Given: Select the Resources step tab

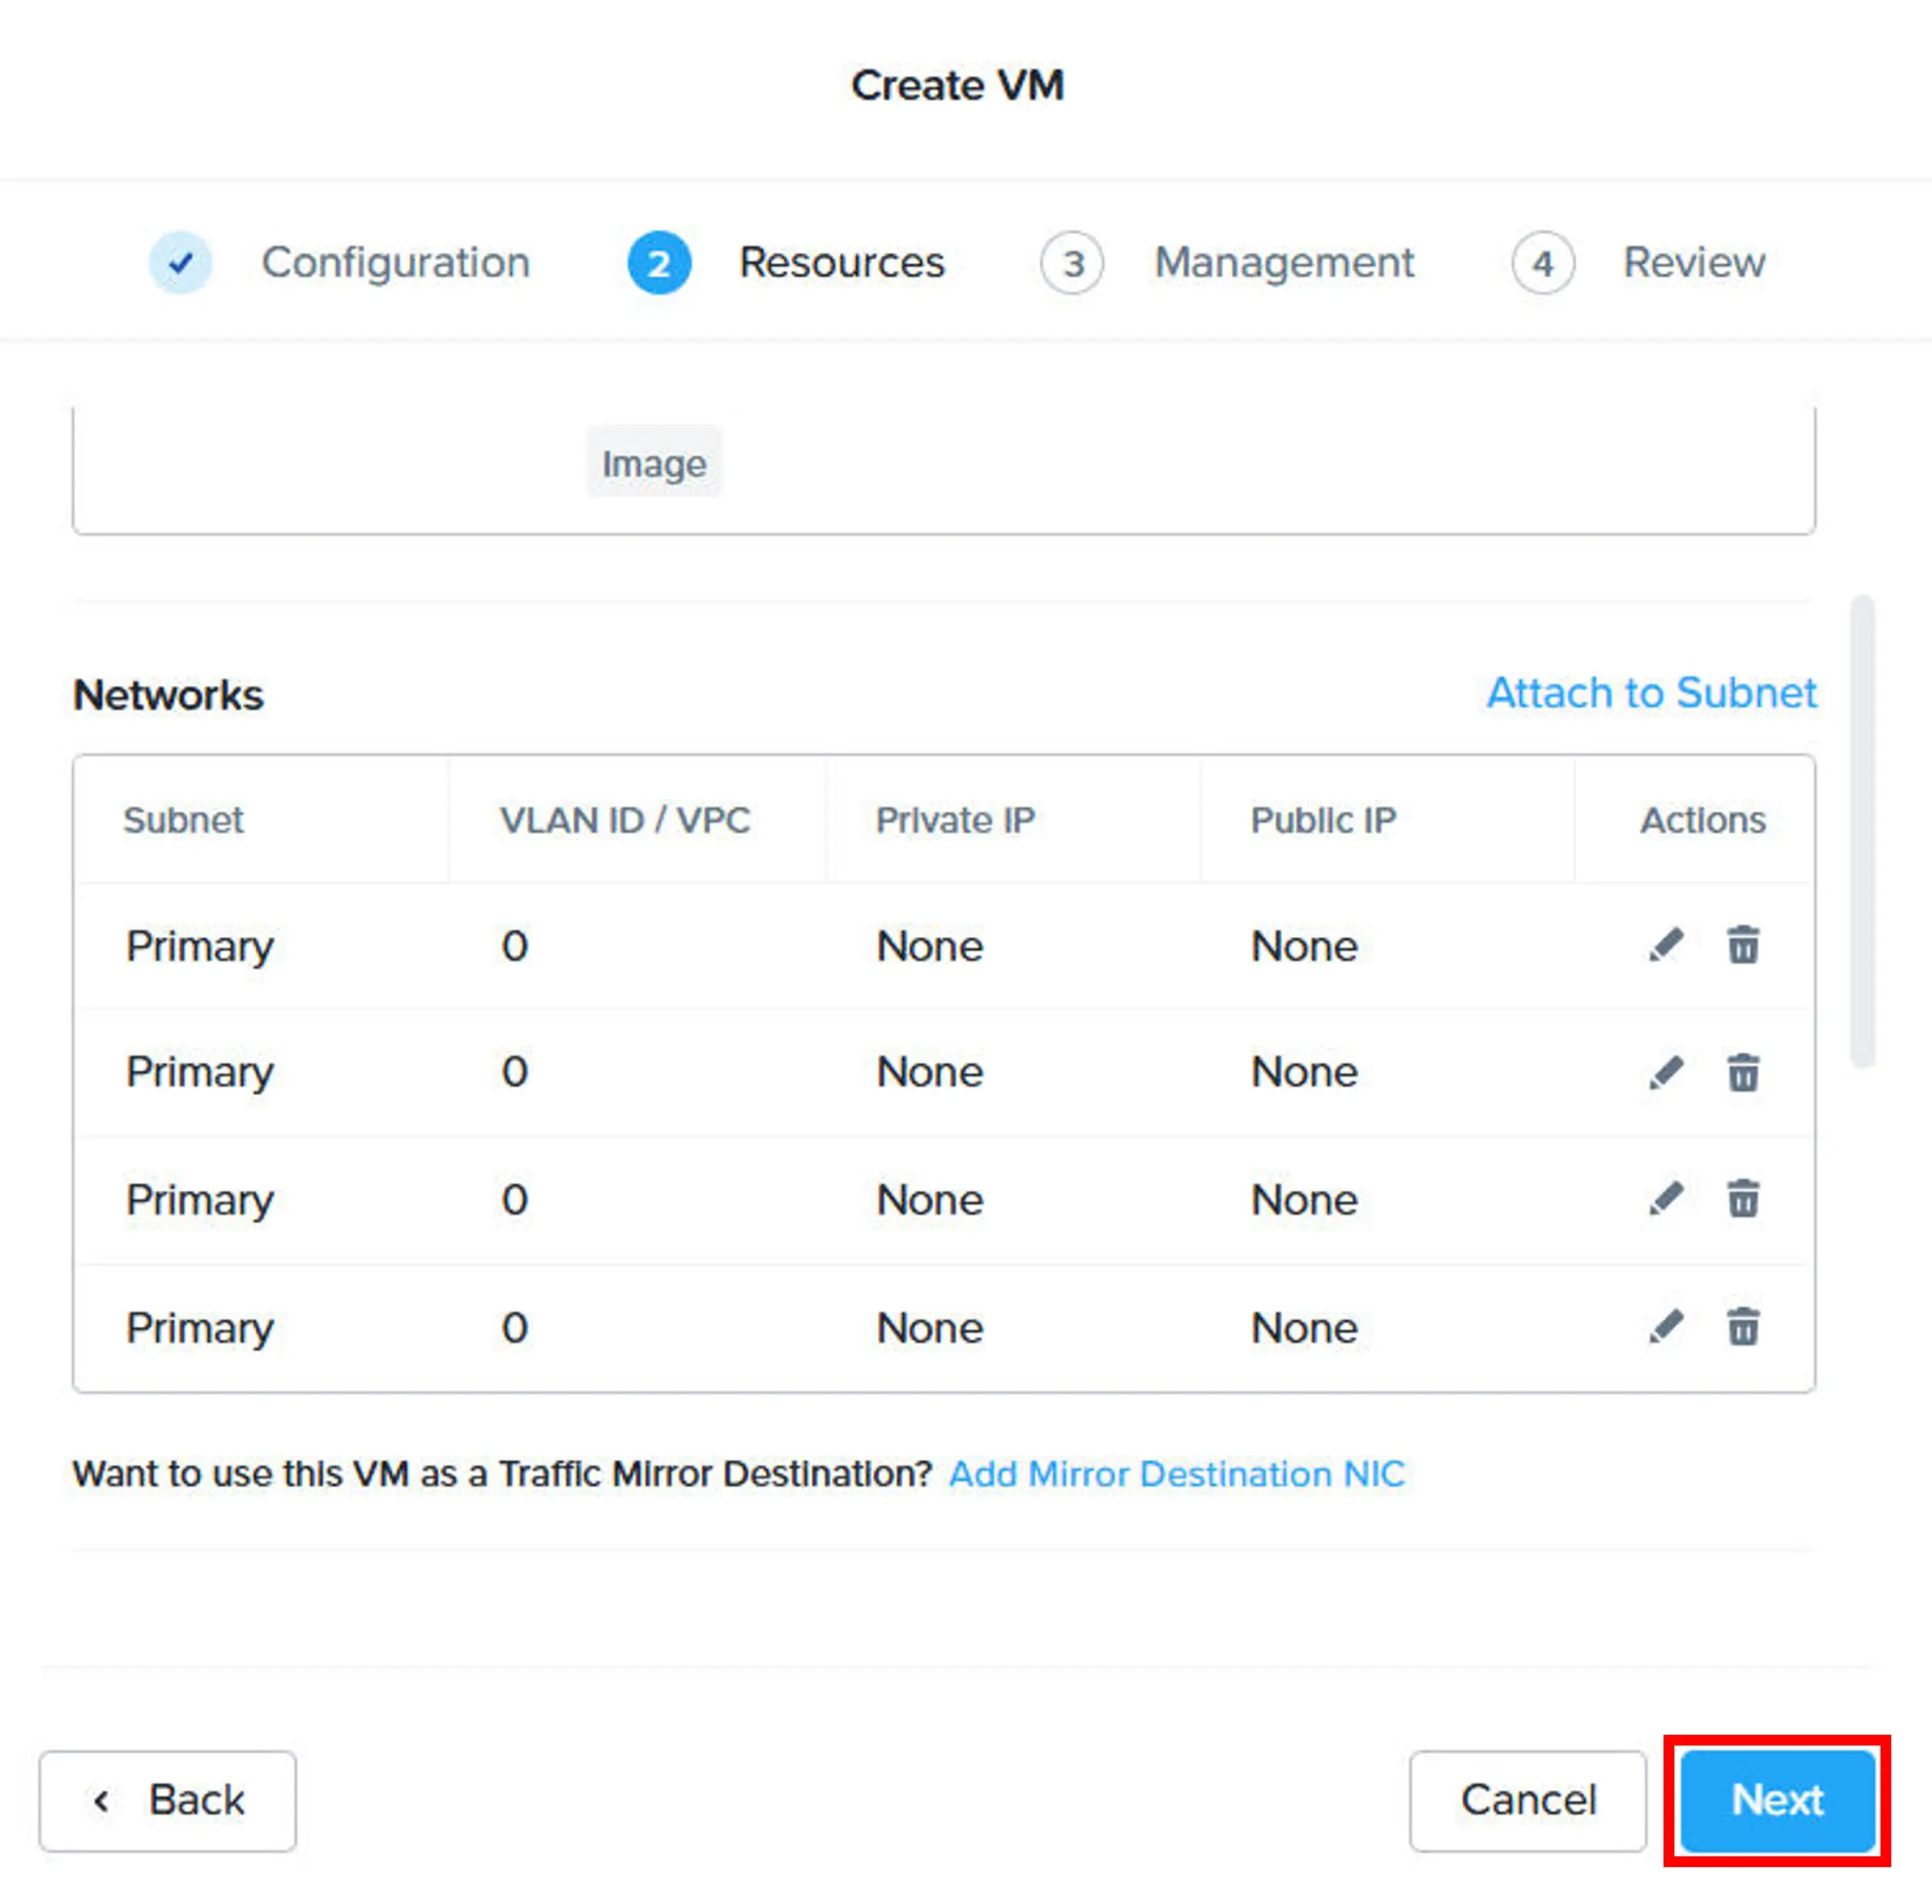Looking at the screenshot, I should [787, 263].
